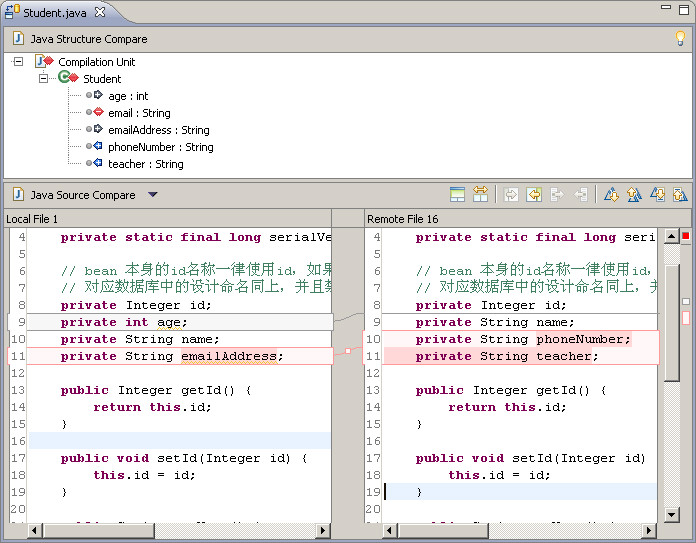Collapse the Compilation Unit tree node
The height and width of the screenshot is (543, 696).
pyautogui.click(x=18, y=62)
